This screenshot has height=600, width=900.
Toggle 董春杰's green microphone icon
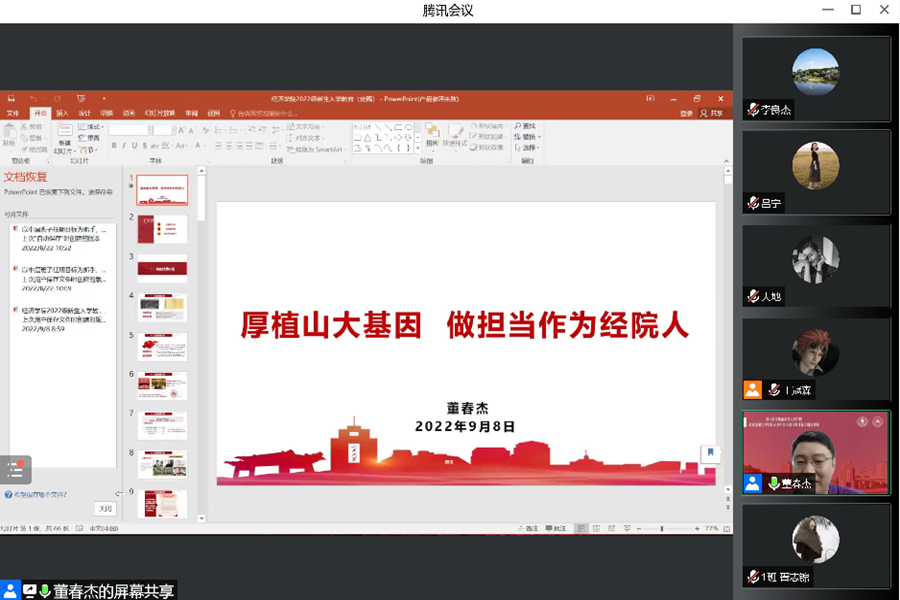click(773, 483)
